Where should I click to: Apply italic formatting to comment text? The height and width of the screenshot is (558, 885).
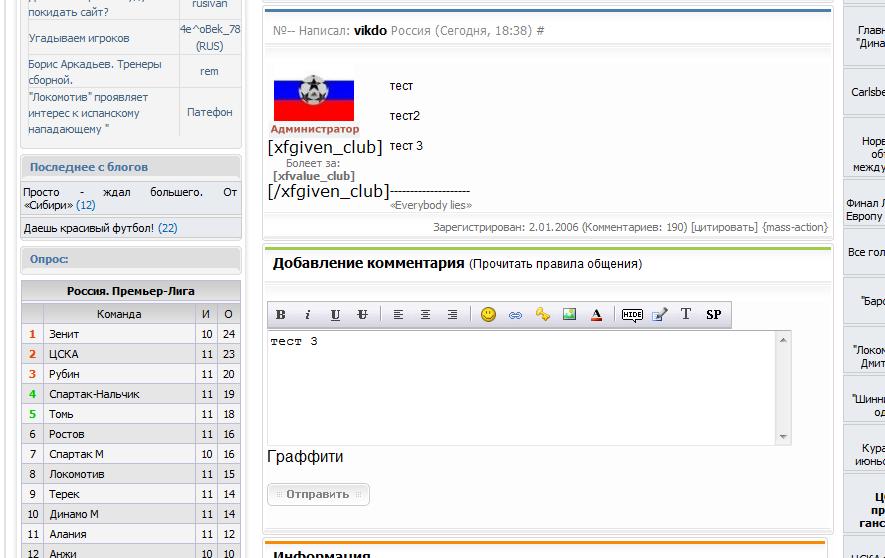click(308, 315)
